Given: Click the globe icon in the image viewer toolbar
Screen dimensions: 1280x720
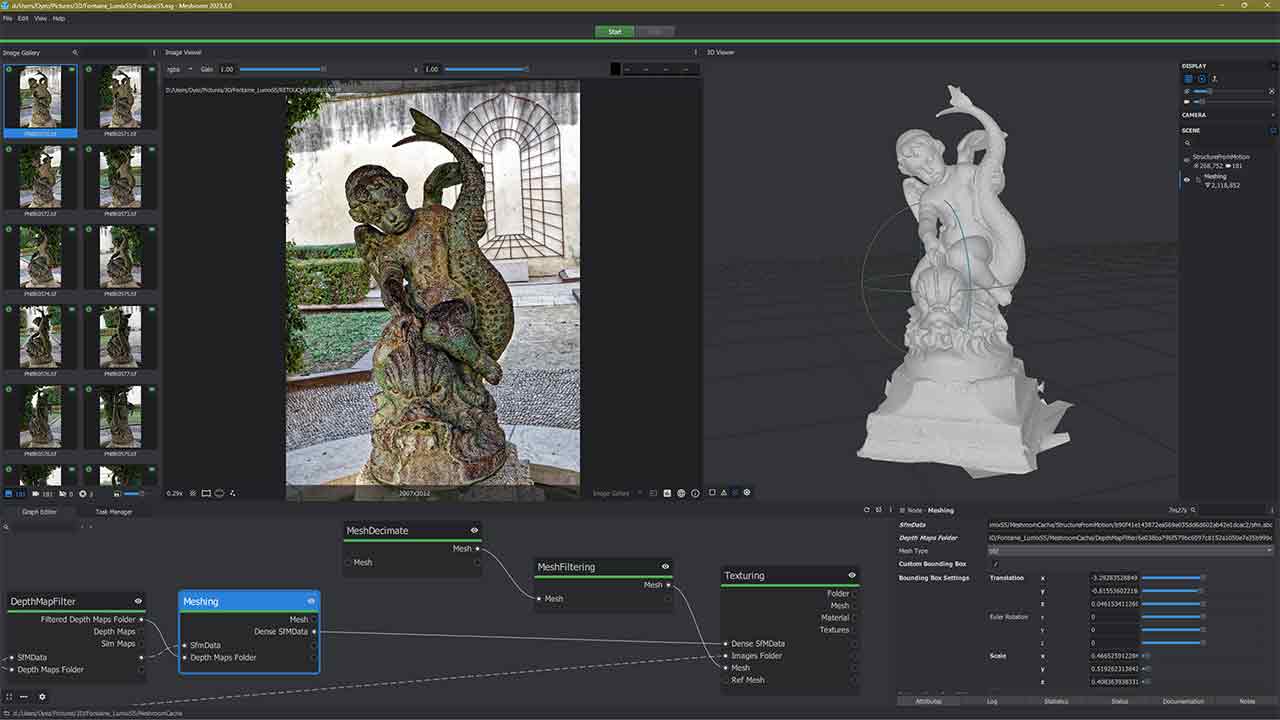Looking at the screenshot, I should point(681,493).
